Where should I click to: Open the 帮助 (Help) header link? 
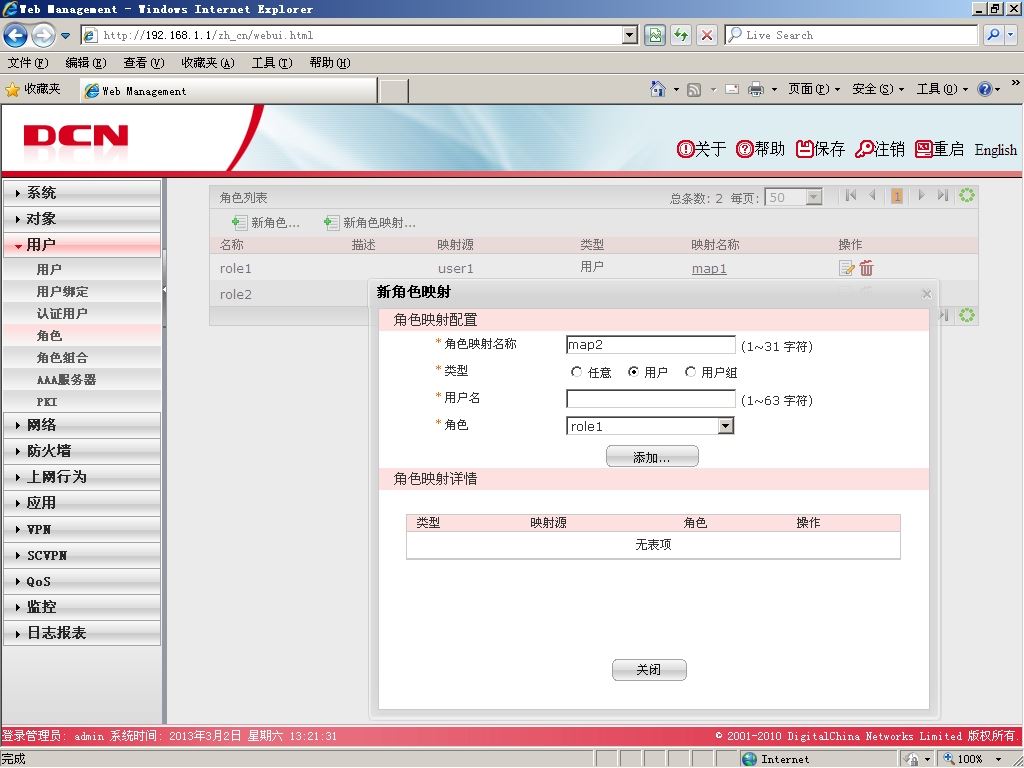click(x=760, y=150)
